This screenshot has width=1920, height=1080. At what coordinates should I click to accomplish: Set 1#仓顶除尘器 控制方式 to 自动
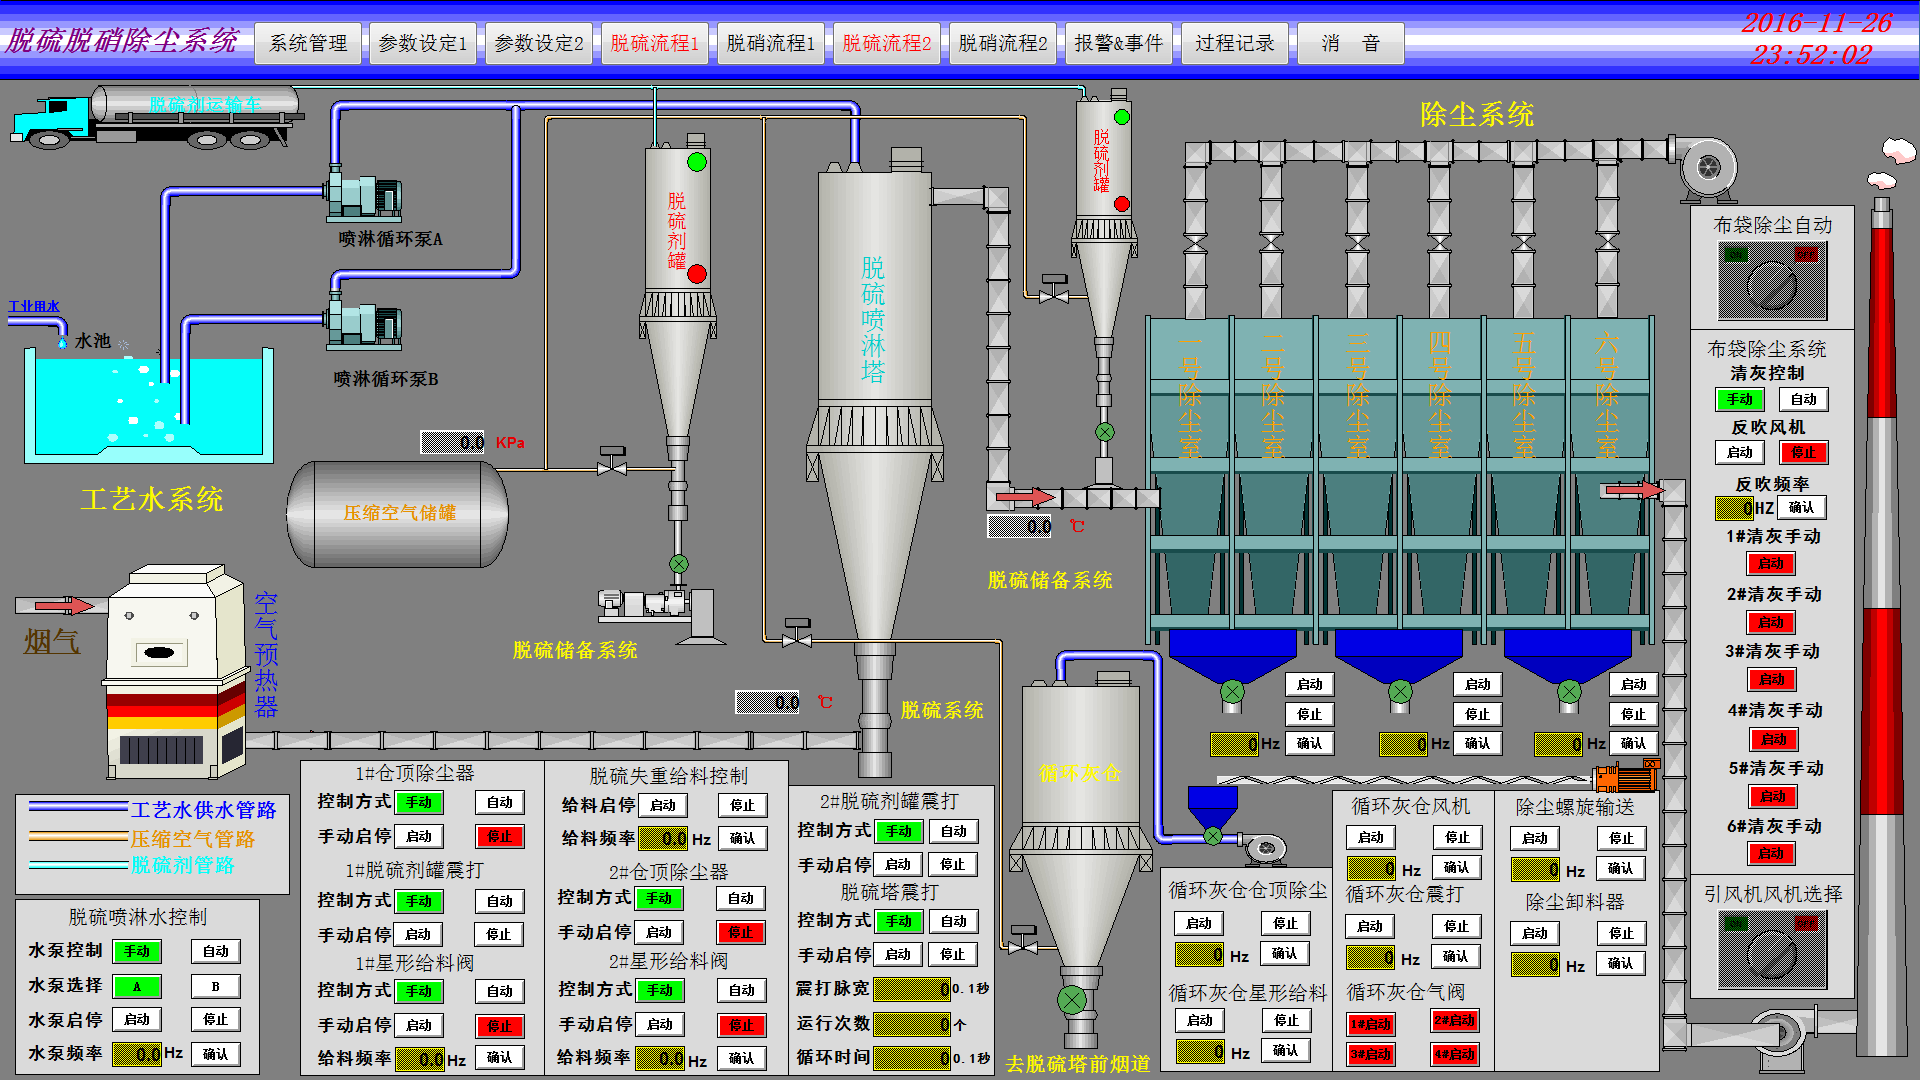pos(499,802)
